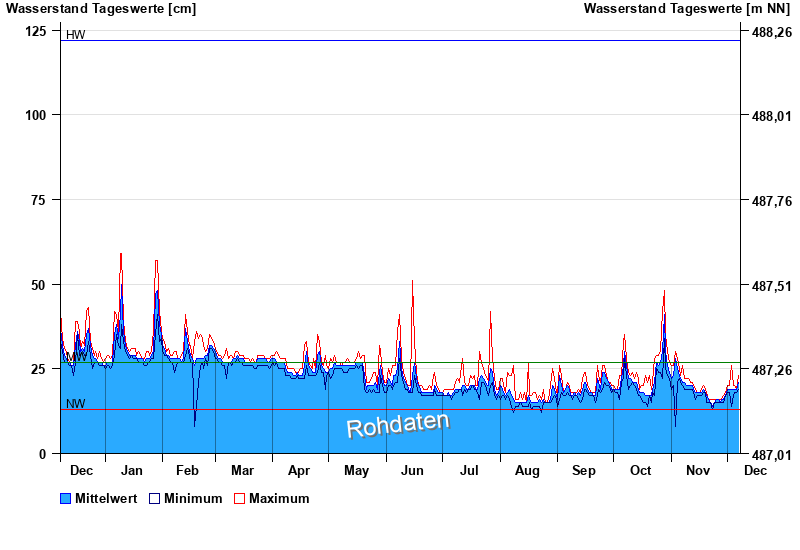Select the Jan month label
Image resolution: width=800 pixels, height=550 pixels.
pyautogui.click(x=132, y=470)
